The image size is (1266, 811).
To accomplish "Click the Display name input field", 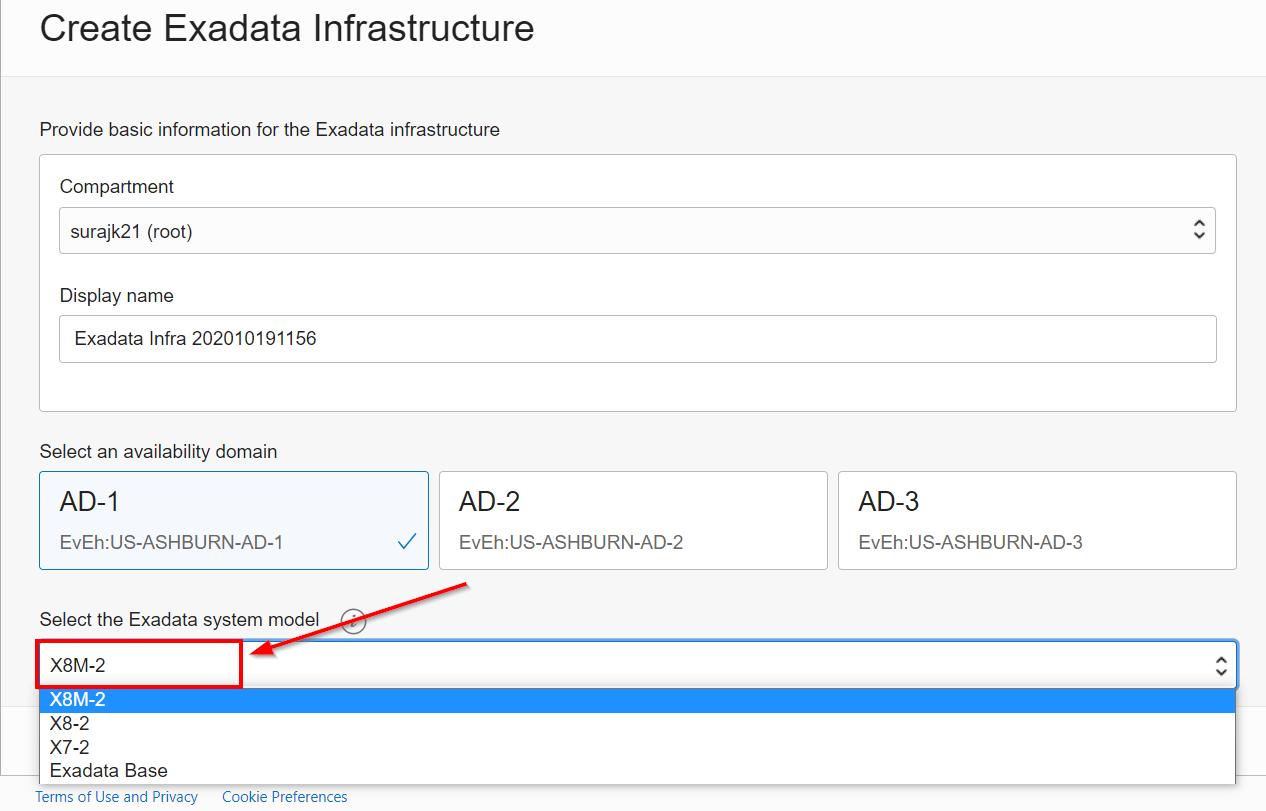I will point(637,339).
